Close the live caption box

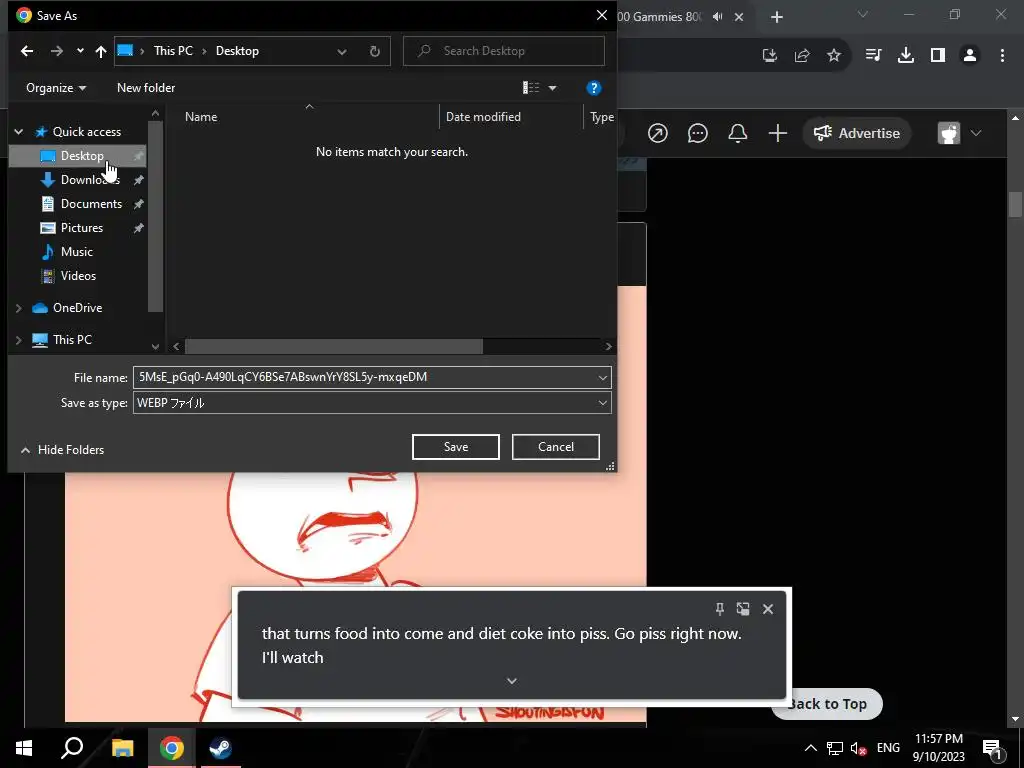point(768,609)
